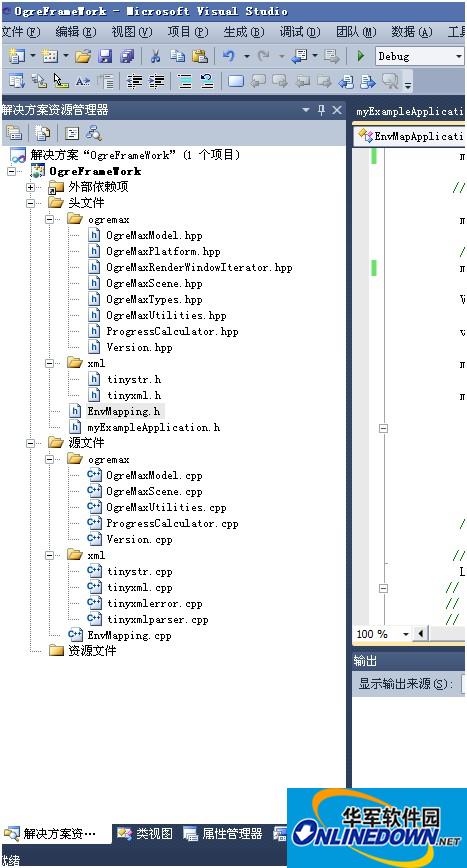Select myExampleApplication.h file
This screenshot has height=868, width=467.
click(x=153, y=427)
